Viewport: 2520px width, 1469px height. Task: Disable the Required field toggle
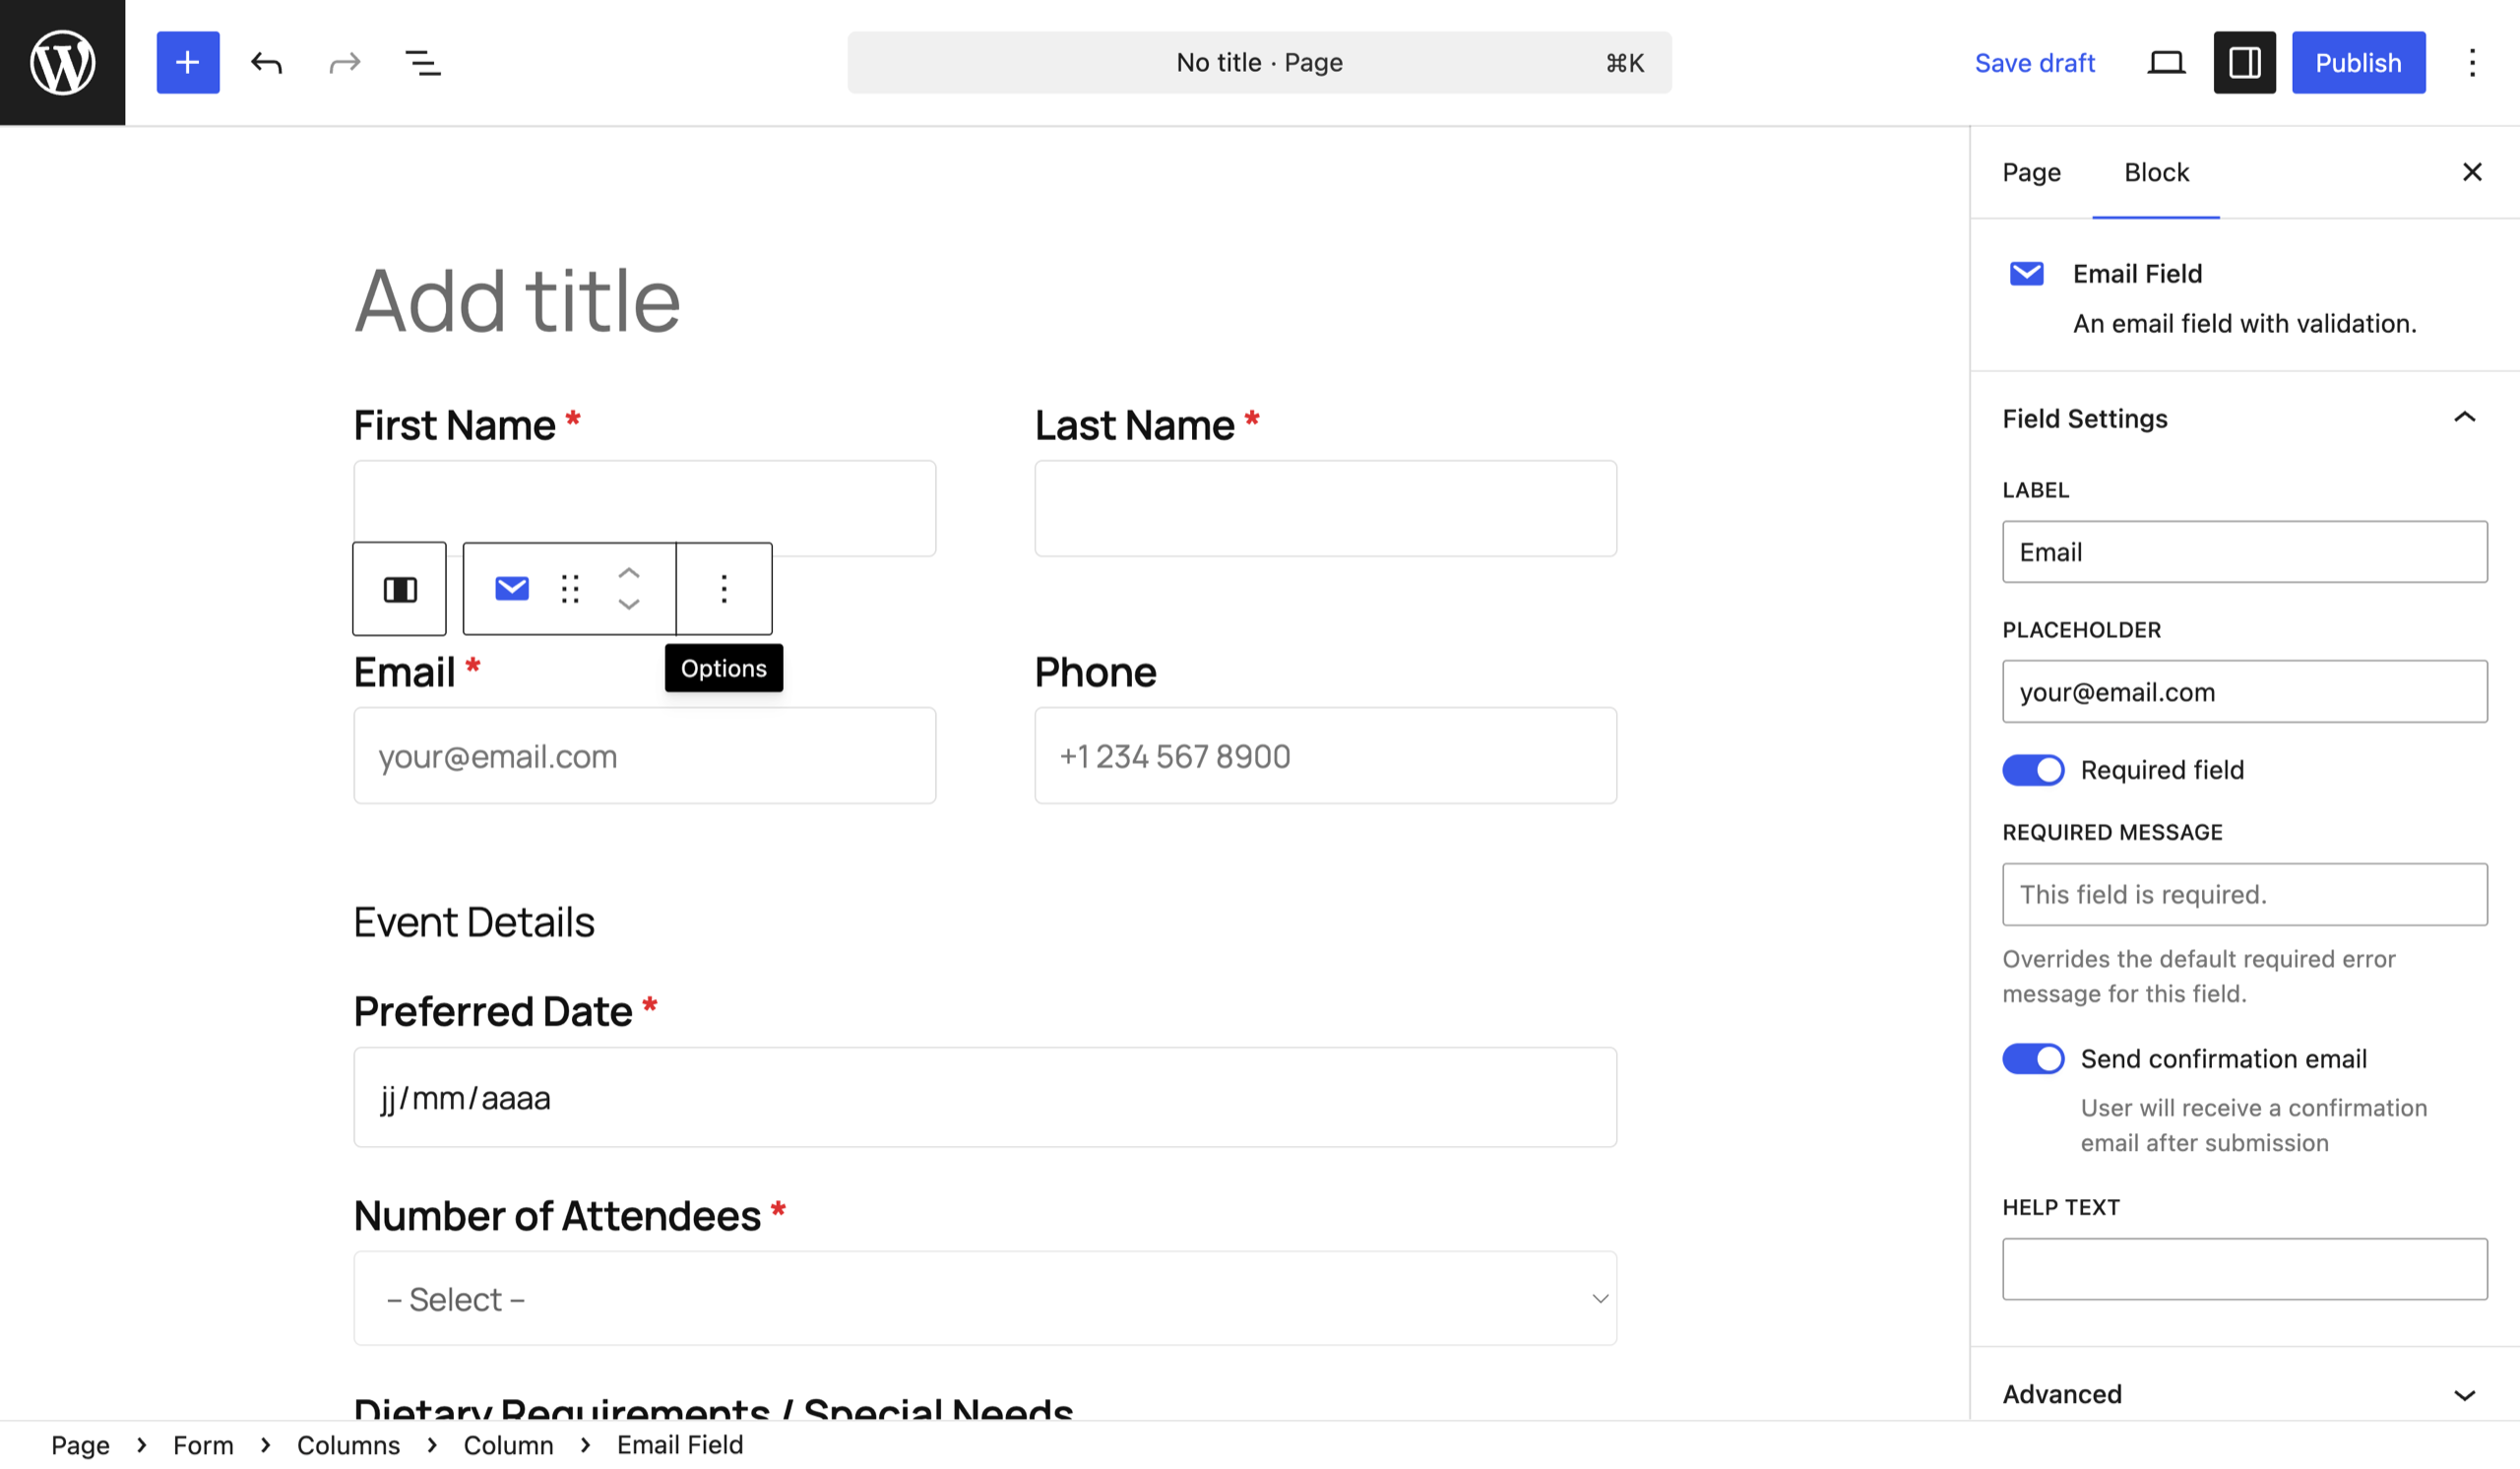2032,770
